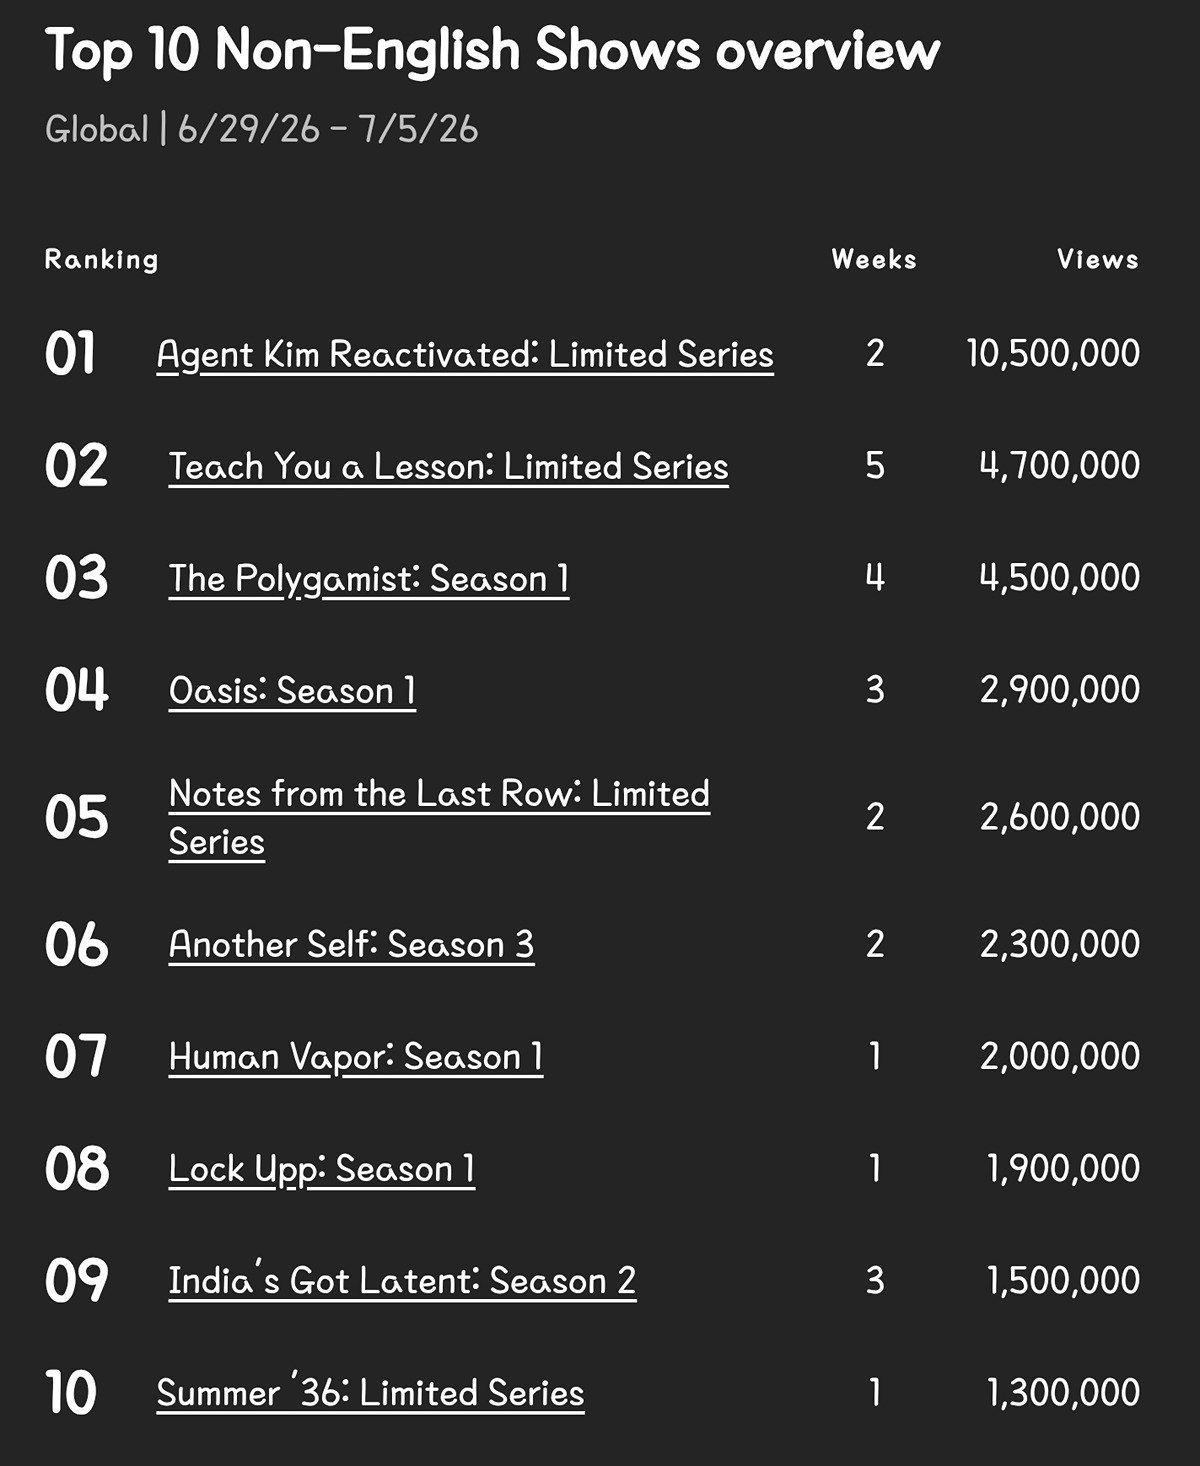Click the Views column header
This screenshot has width=1200, height=1466.
[1098, 259]
